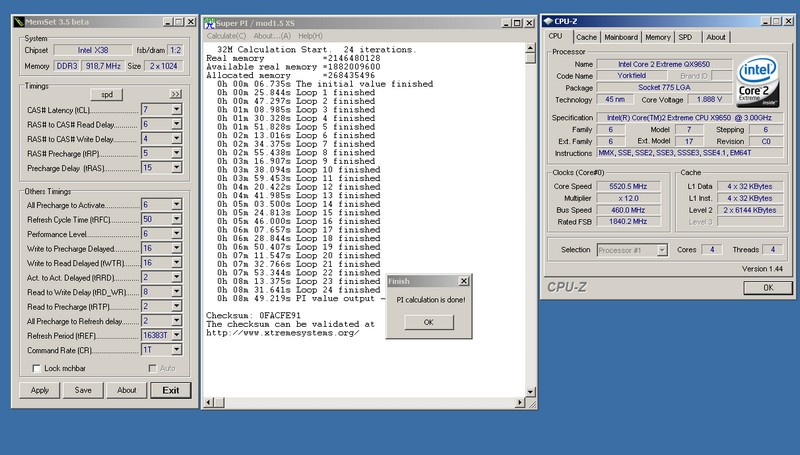Open Refresh Cycle Time (tRFC) dropdown
This screenshot has width=800, height=455.
pyautogui.click(x=177, y=219)
